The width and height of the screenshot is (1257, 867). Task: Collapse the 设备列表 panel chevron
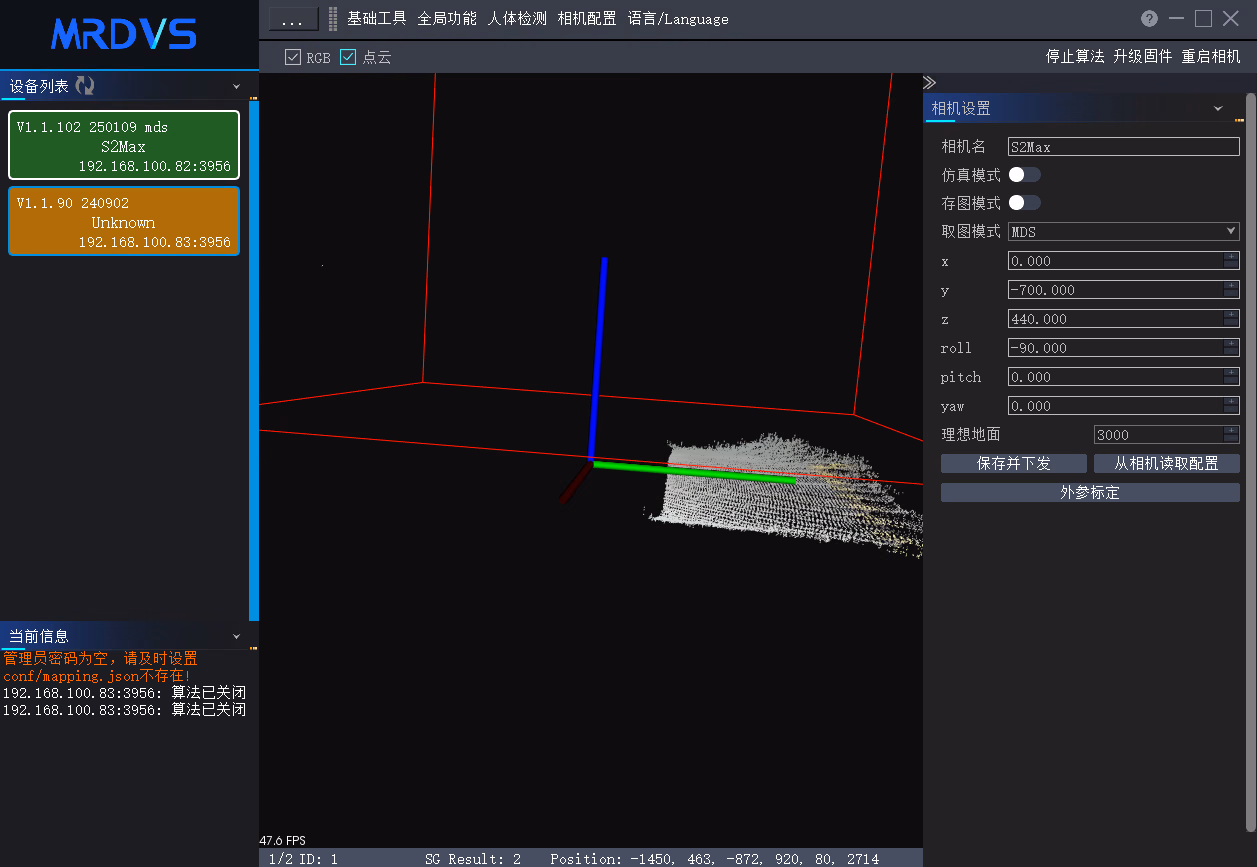pyautogui.click(x=237, y=87)
